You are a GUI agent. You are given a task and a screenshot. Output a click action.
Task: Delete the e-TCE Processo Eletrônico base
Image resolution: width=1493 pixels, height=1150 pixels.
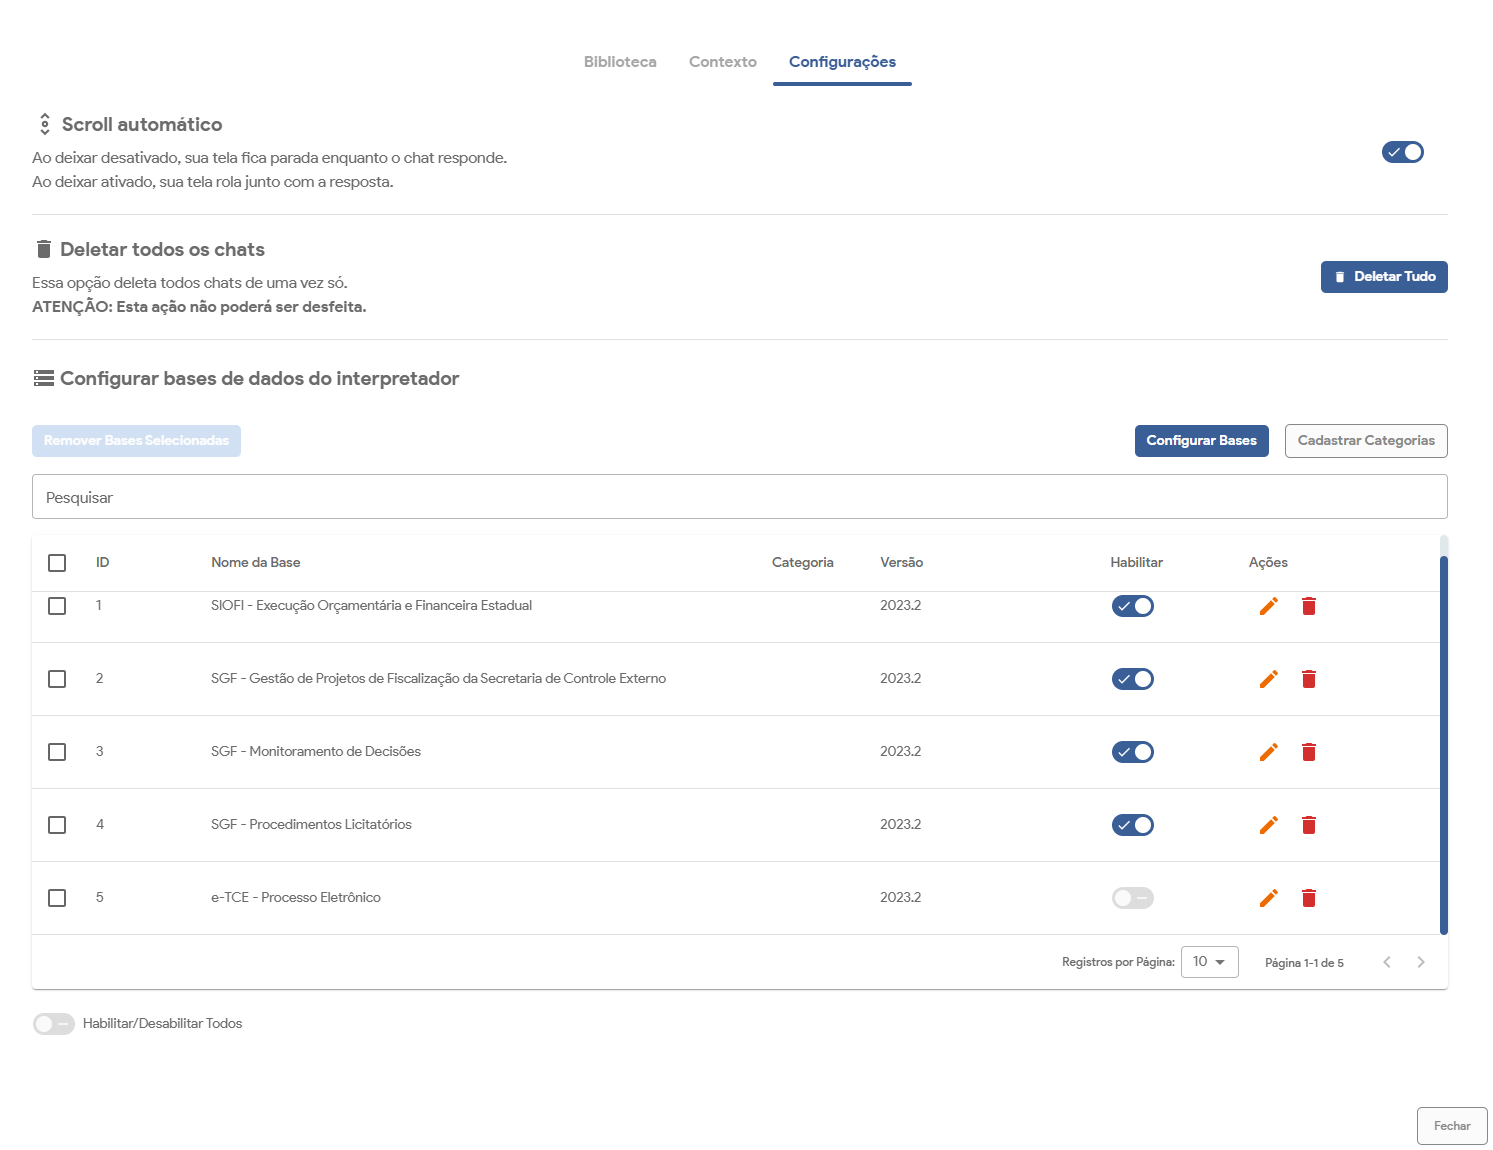tap(1308, 898)
